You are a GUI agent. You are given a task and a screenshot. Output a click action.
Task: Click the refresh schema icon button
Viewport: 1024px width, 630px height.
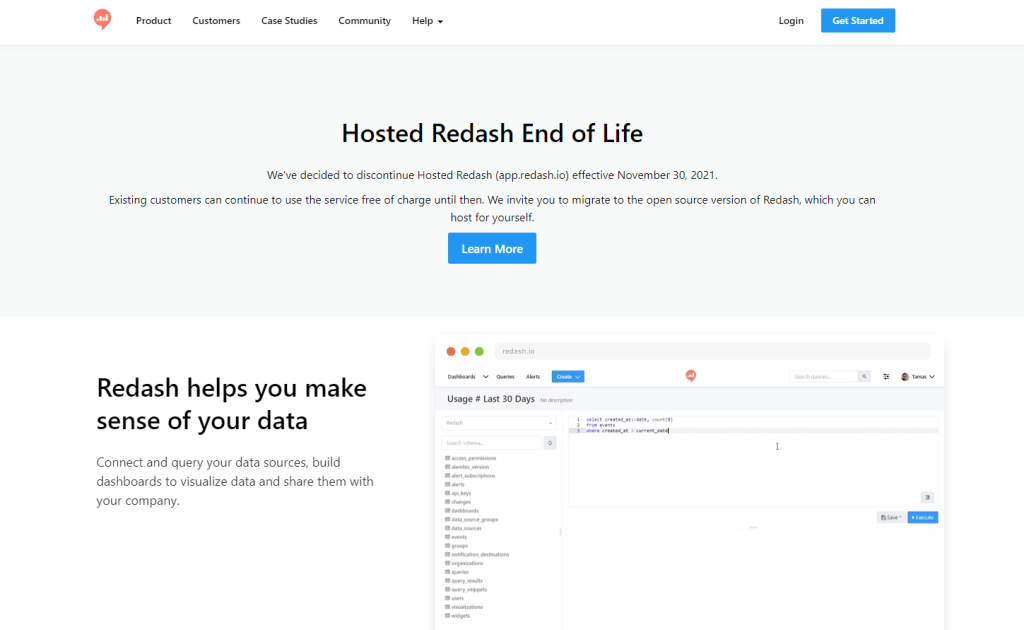click(x=550, y=443)
